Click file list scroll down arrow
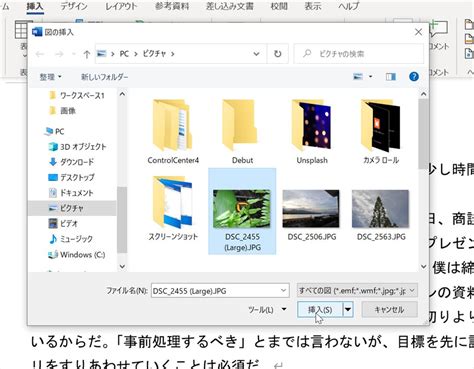This screenshot has width=474, height=369. 423,266
